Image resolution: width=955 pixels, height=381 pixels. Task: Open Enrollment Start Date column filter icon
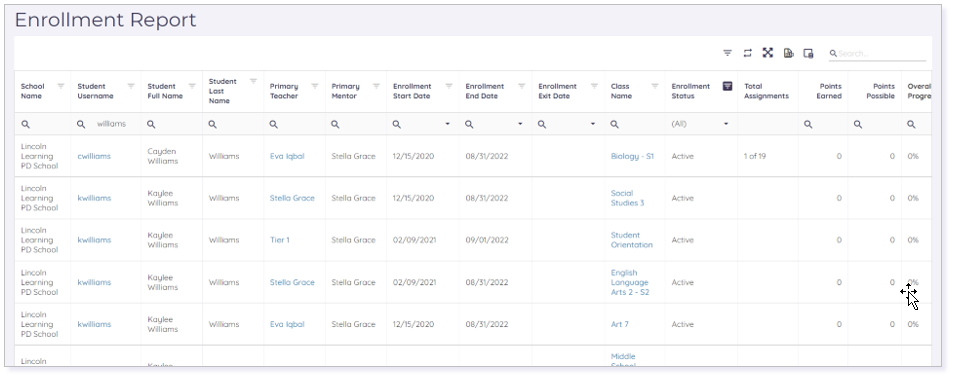(449, 86)
